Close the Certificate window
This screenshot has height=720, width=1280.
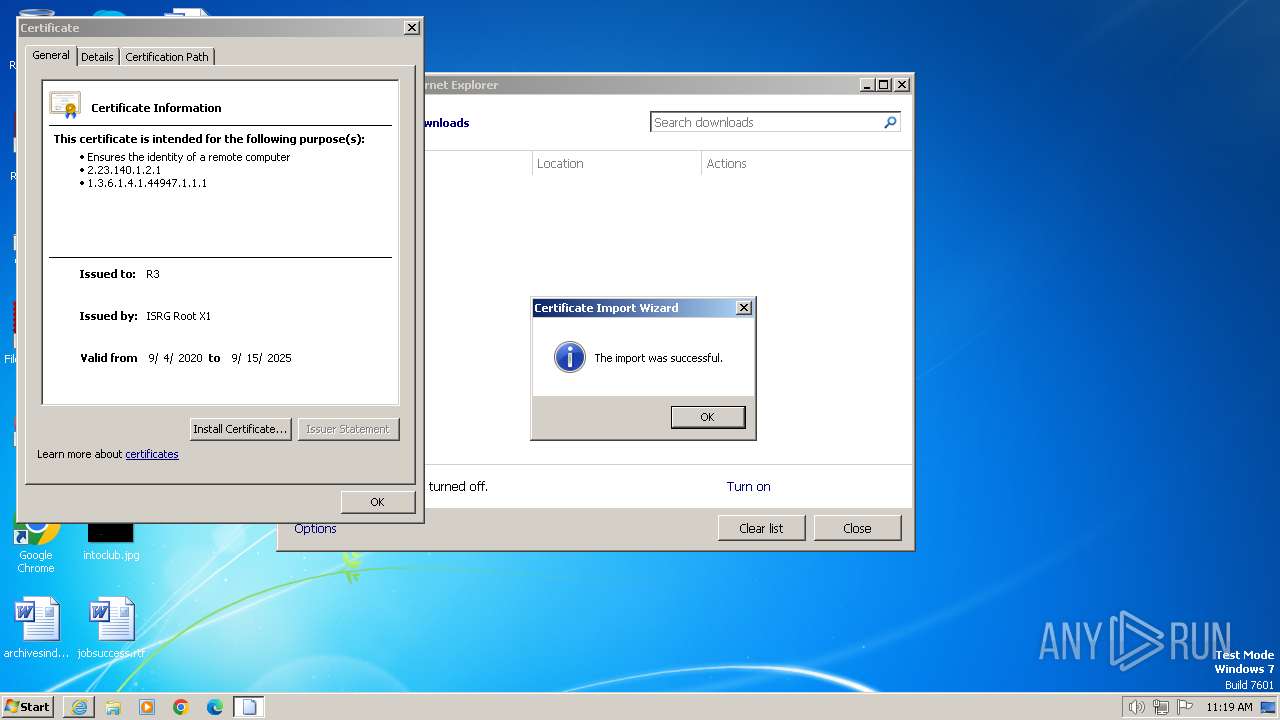(x=411, y=28)
